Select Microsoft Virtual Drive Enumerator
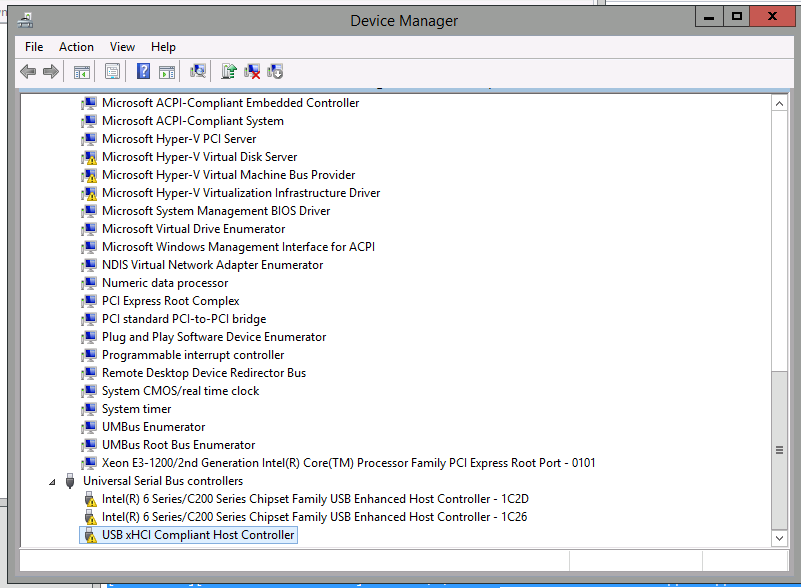 (193, 229)
